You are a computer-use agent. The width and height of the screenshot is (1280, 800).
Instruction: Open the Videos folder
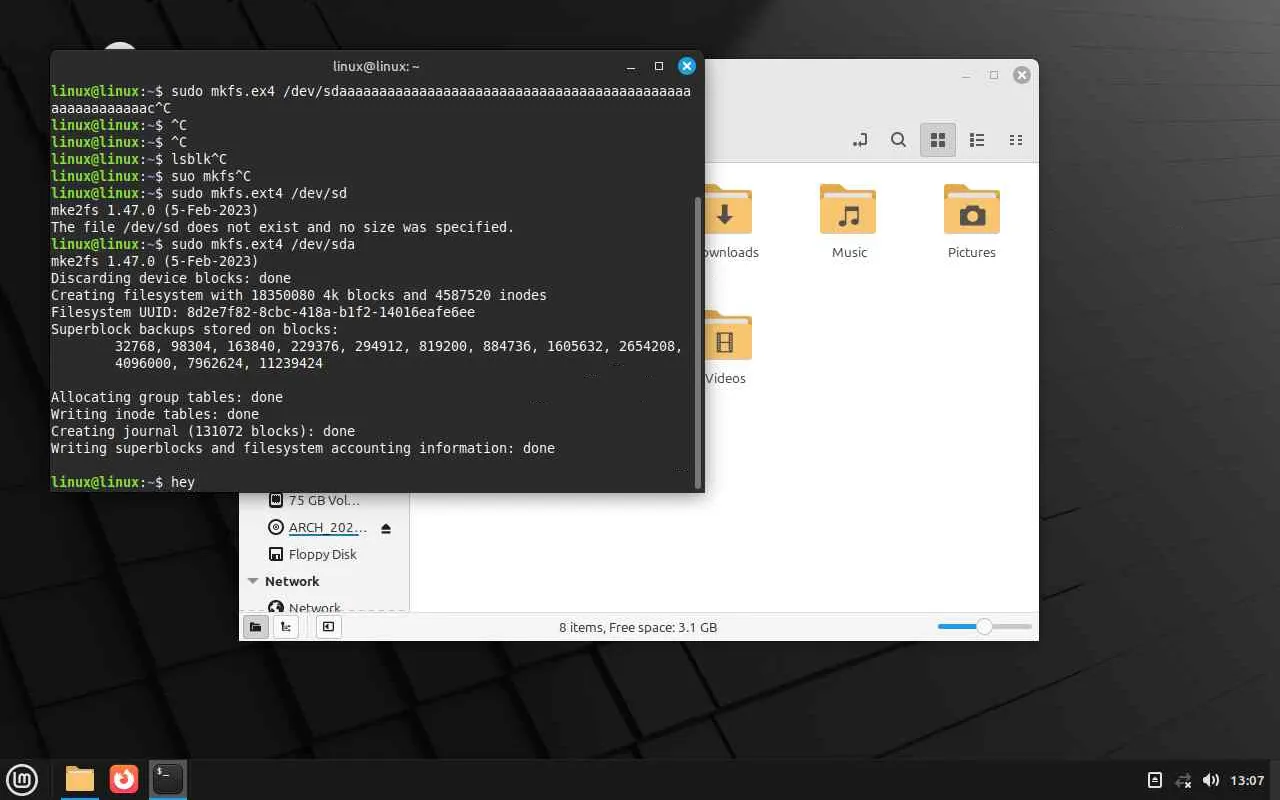point(726,348)
